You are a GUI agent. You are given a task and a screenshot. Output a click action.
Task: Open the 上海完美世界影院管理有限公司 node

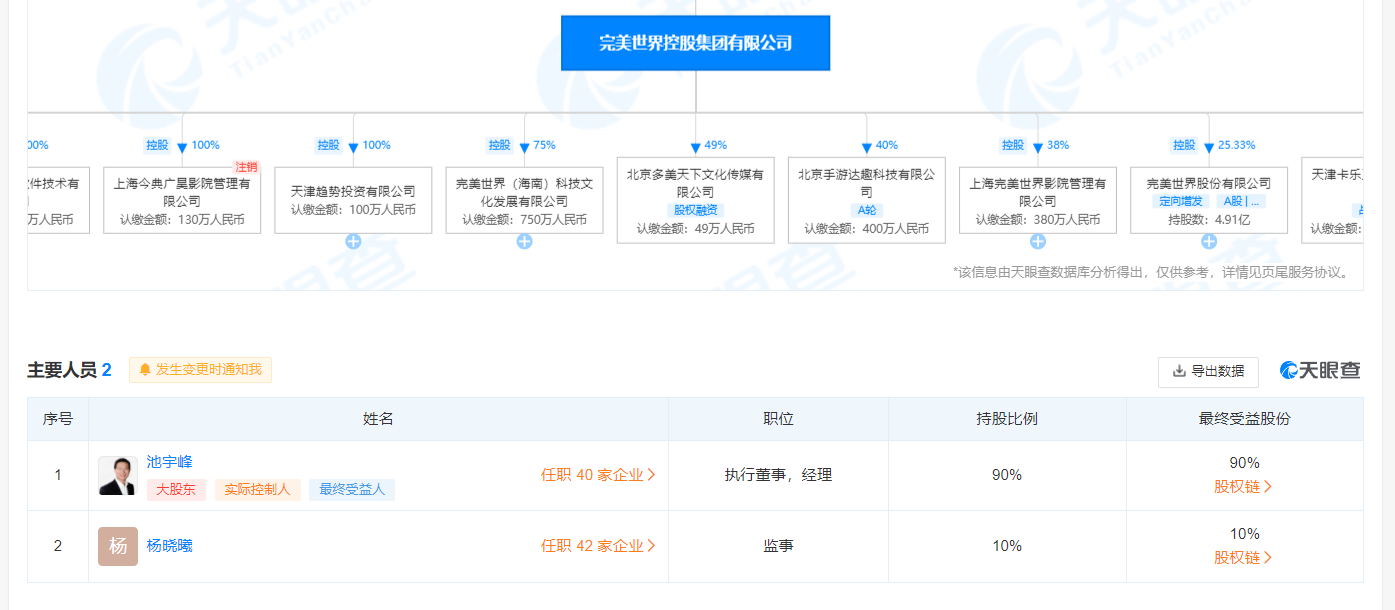[x=1038, y=200]
